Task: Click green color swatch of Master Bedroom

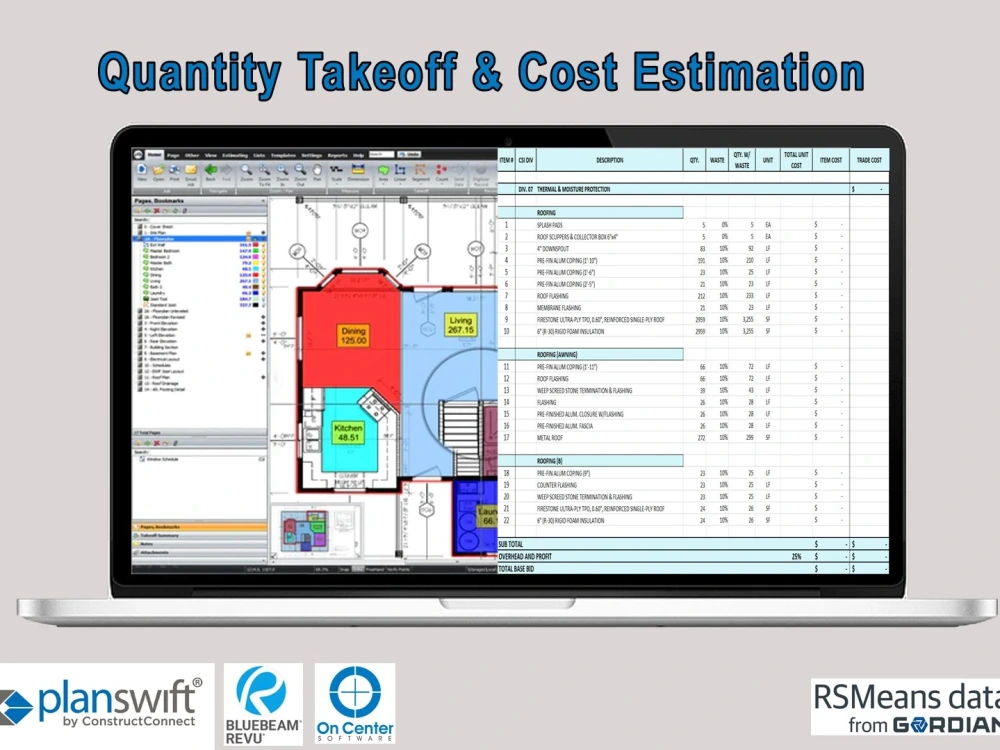Action: 255,251
